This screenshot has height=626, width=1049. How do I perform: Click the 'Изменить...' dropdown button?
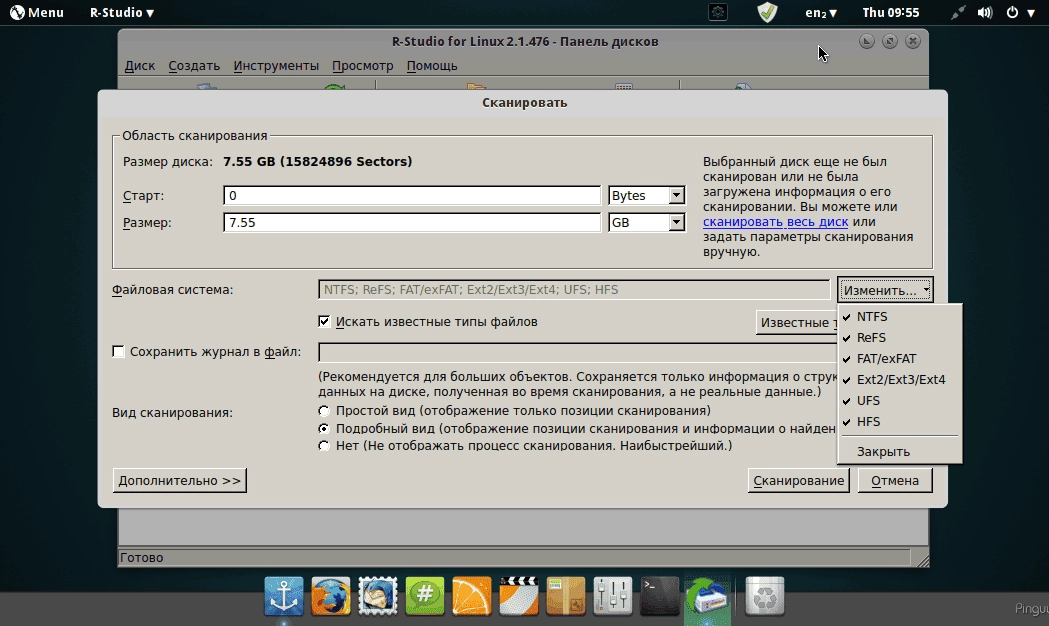coord(885,290)
